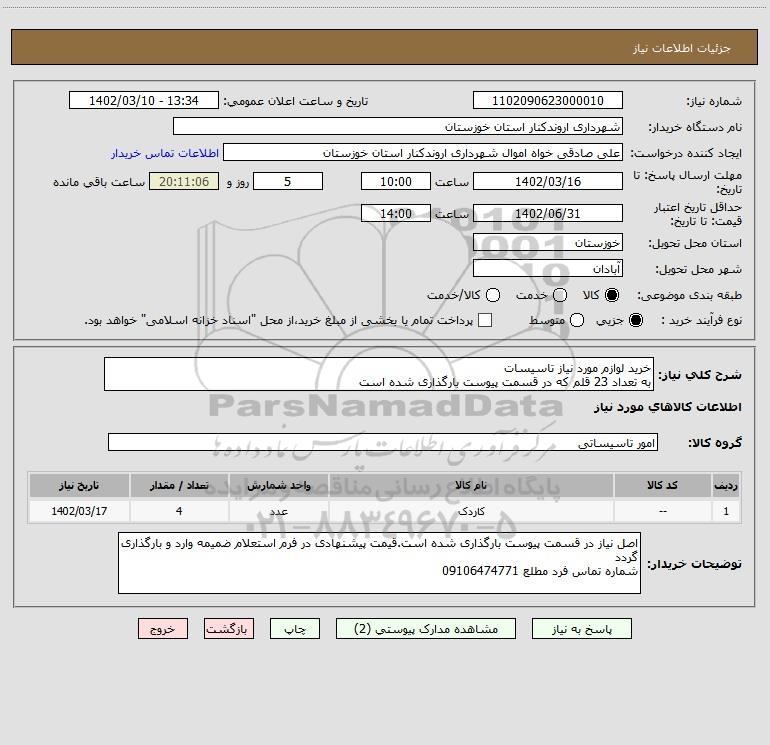Click the price validity date 1402/06/31
This screenshot has height=745, width=770.
pyautogui.click(x=548, y=214)
